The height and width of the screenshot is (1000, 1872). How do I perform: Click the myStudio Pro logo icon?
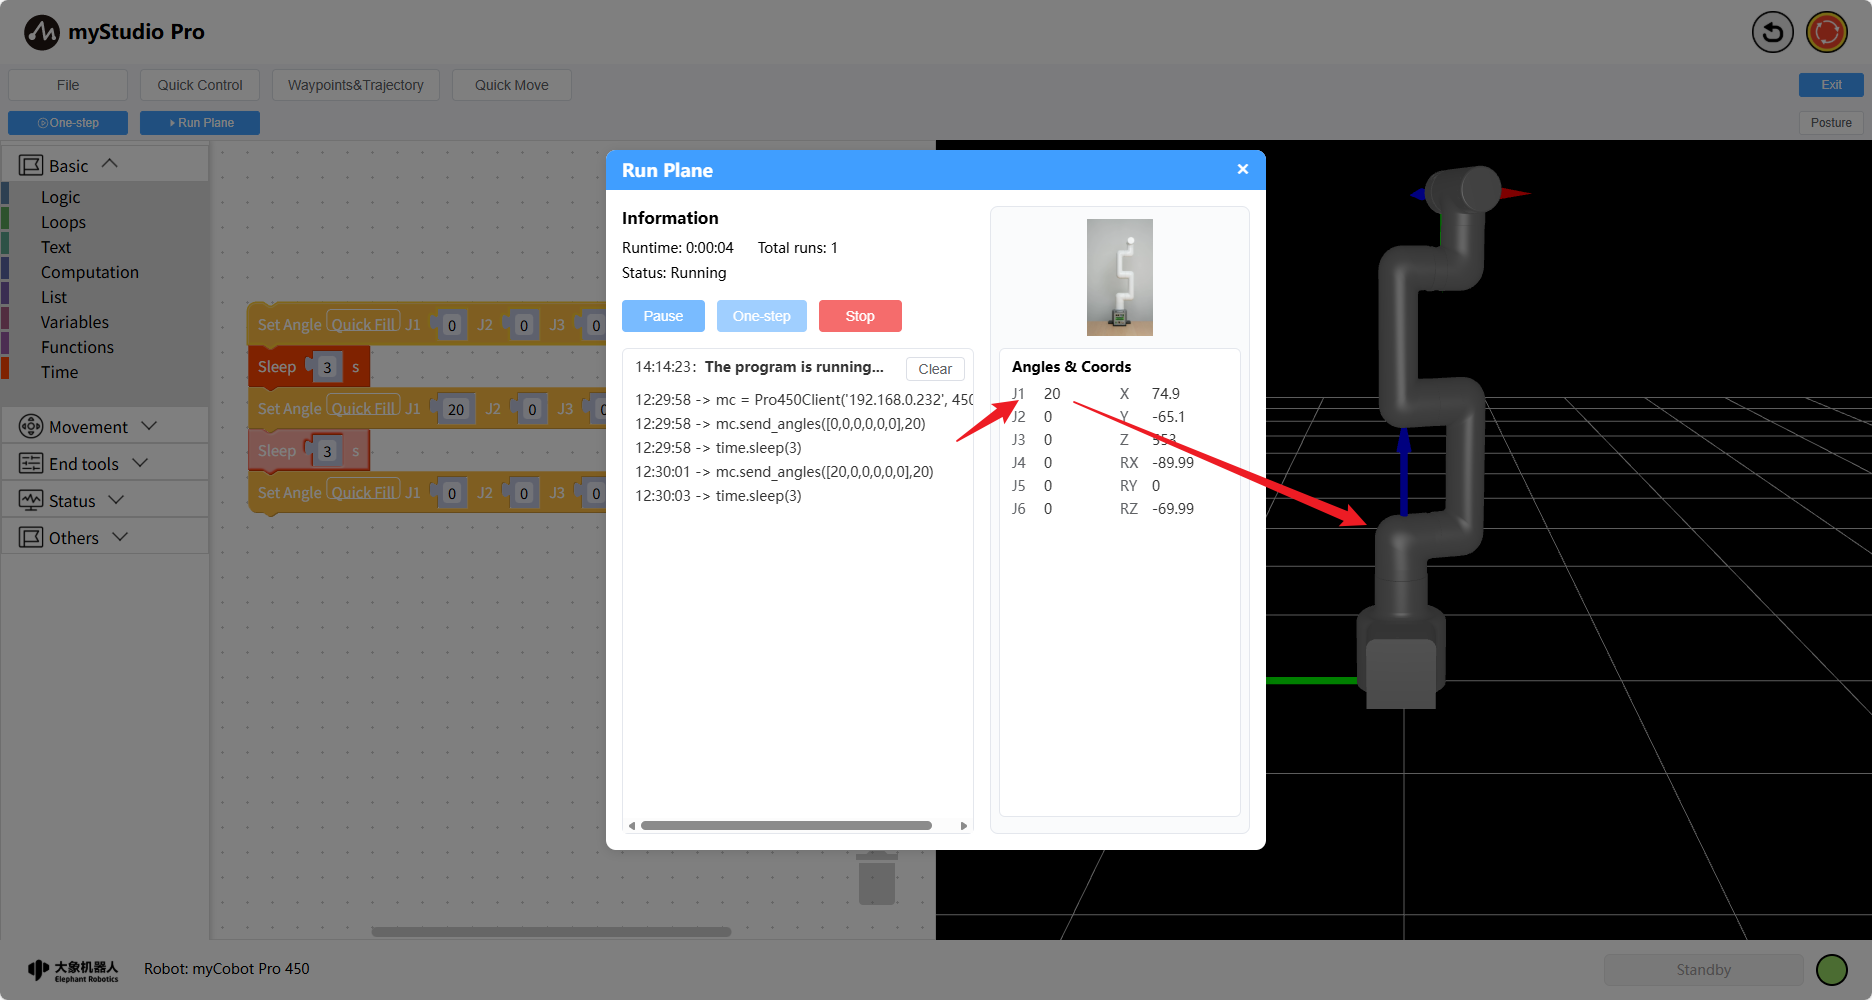(42, 32)
